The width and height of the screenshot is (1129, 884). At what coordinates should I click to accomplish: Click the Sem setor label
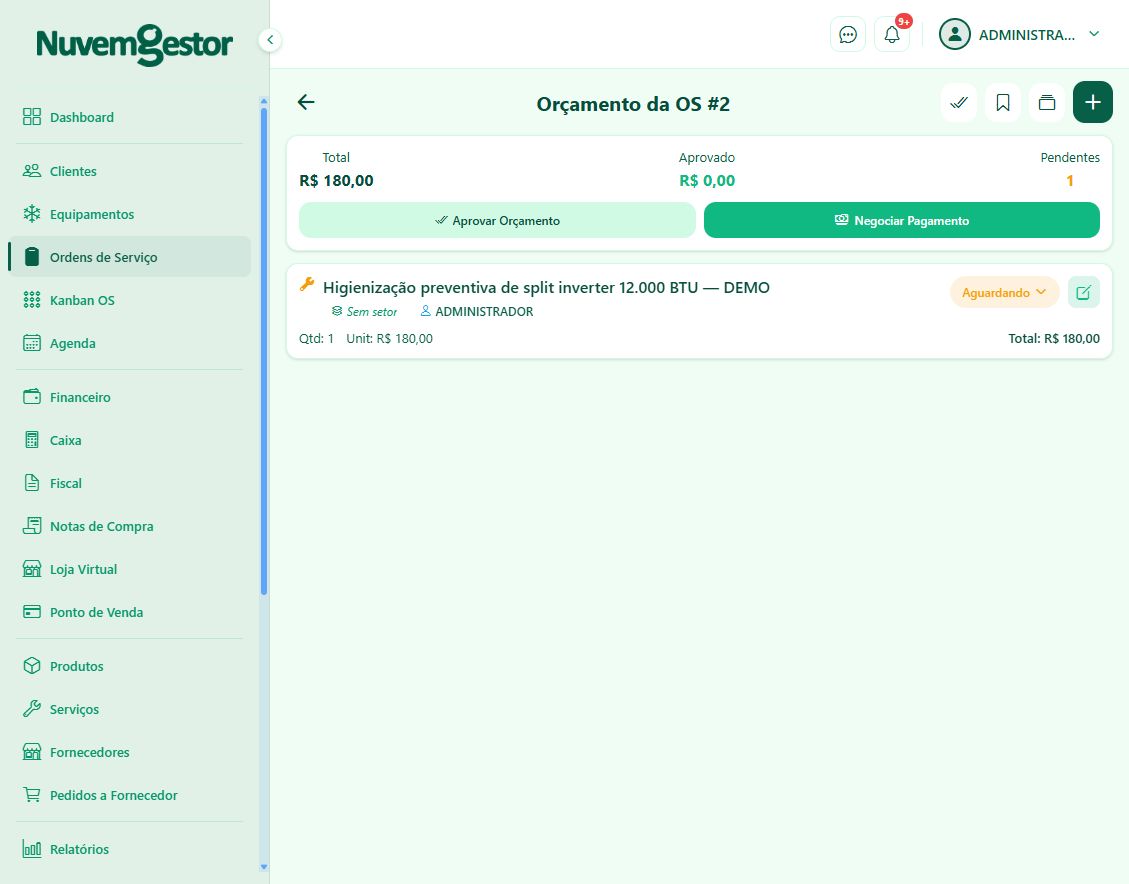coord(372,312)
